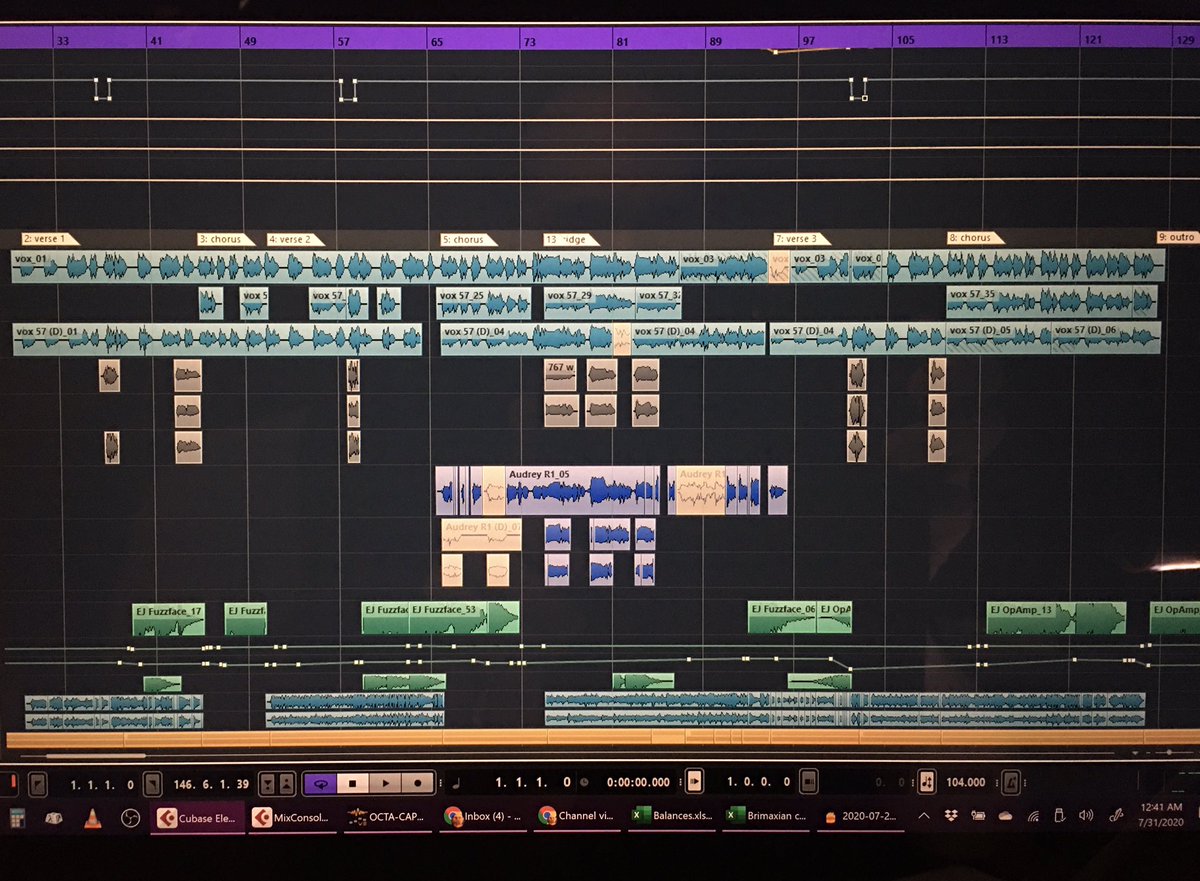This screenshot has height=881, width=1200.
Task: Jump to the '4: verse 2' marker
Action: (294, 239)
